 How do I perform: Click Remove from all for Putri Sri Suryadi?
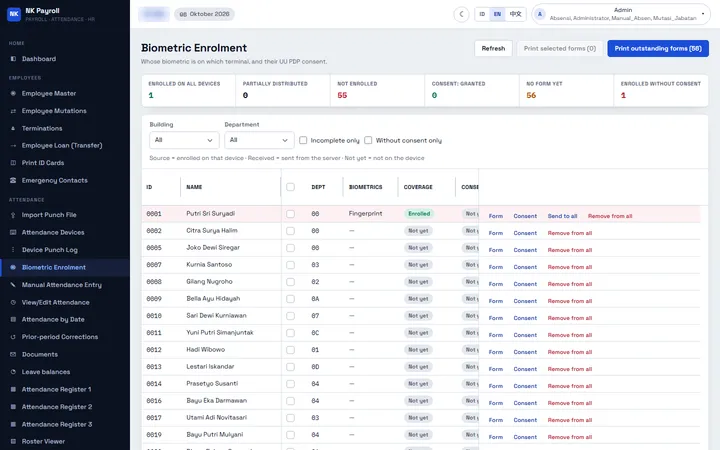point(610,216)
